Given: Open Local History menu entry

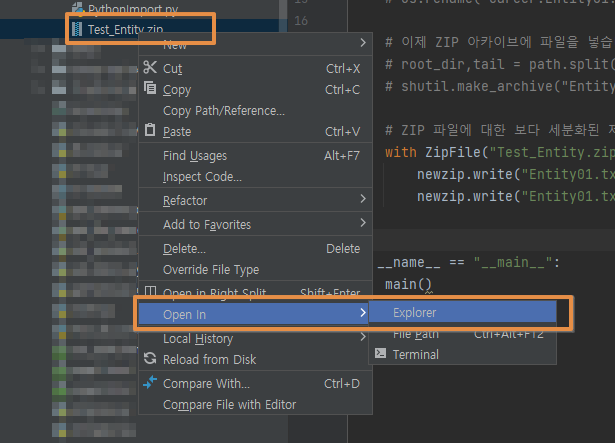Looking at the screenshot, I should click(255, 338).
